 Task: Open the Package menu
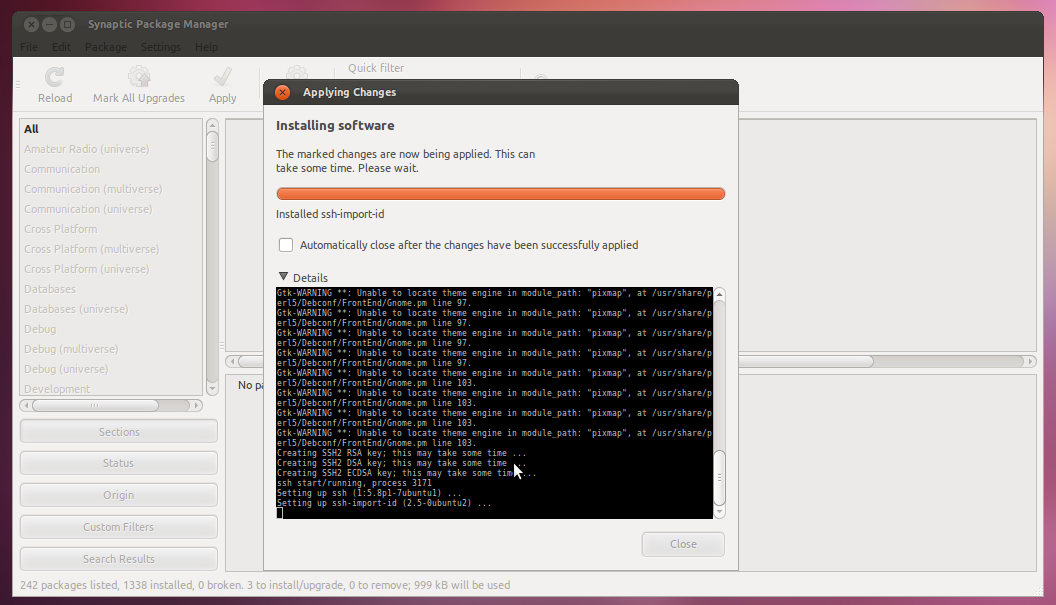tap(106, 46)
